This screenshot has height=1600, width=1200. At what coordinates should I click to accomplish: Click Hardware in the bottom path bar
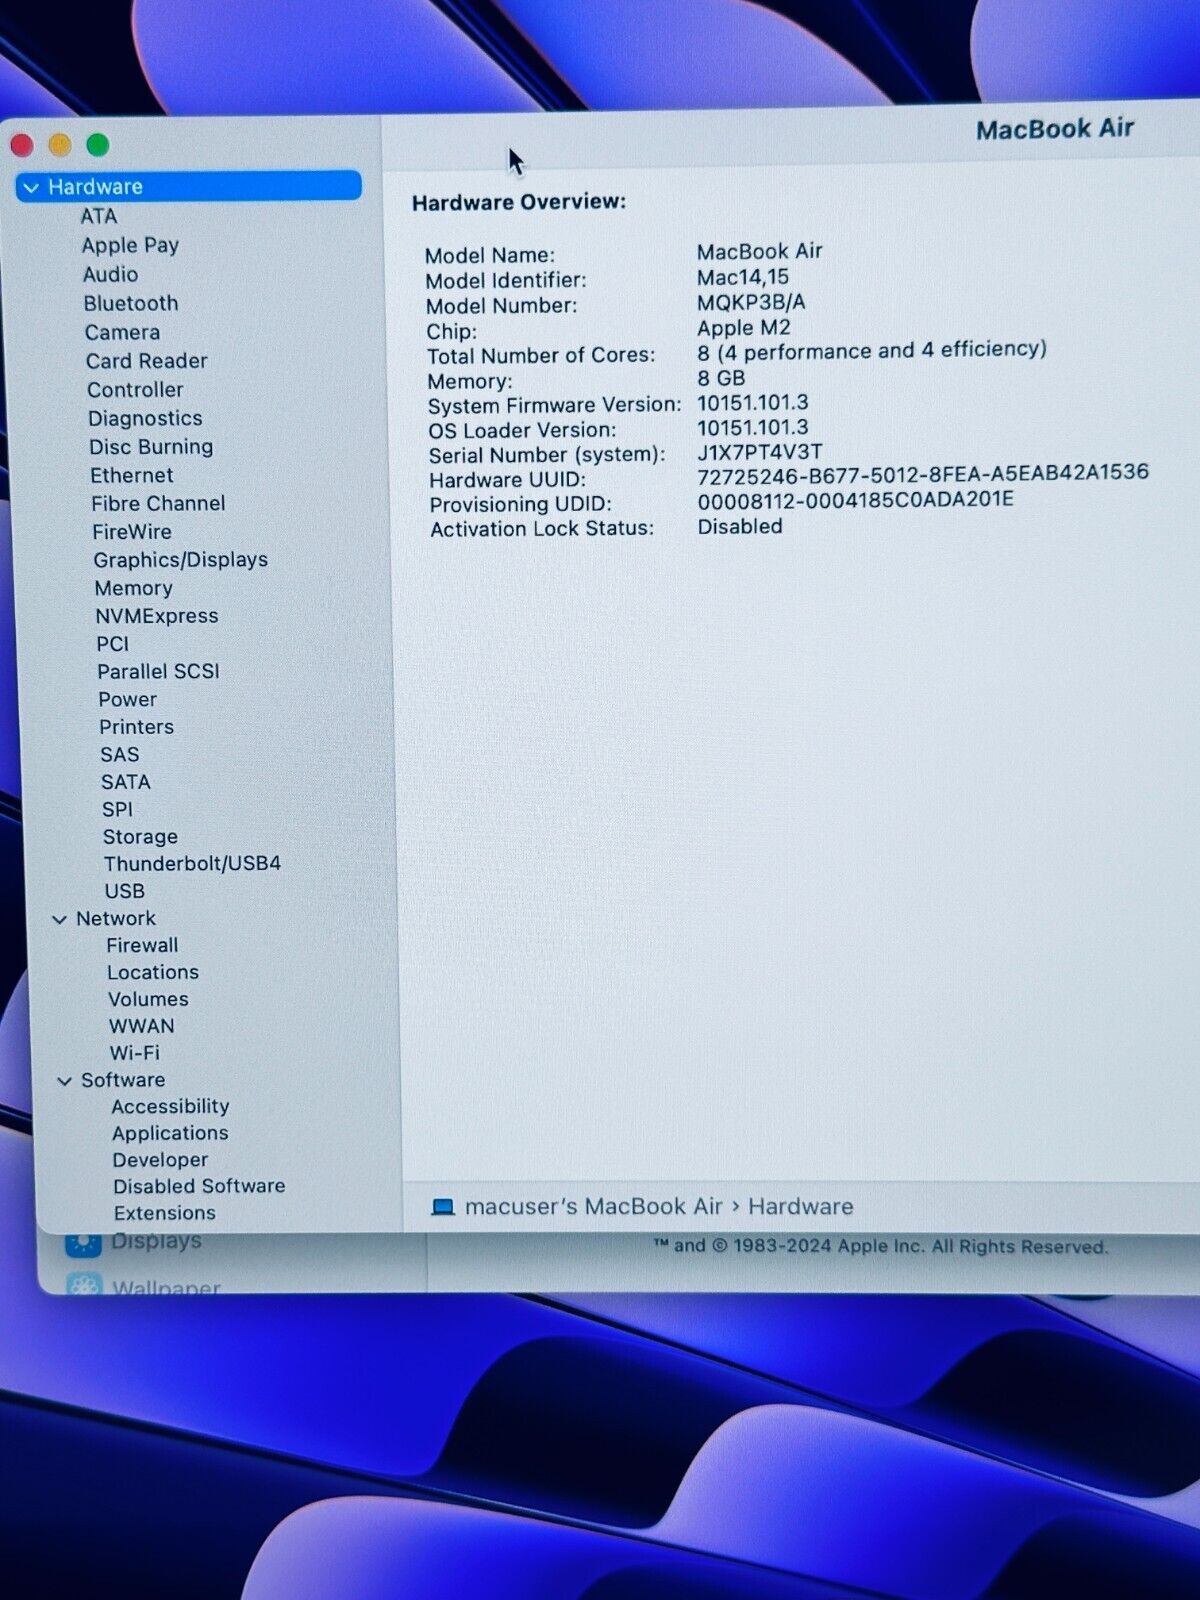tap(801, 1207)
